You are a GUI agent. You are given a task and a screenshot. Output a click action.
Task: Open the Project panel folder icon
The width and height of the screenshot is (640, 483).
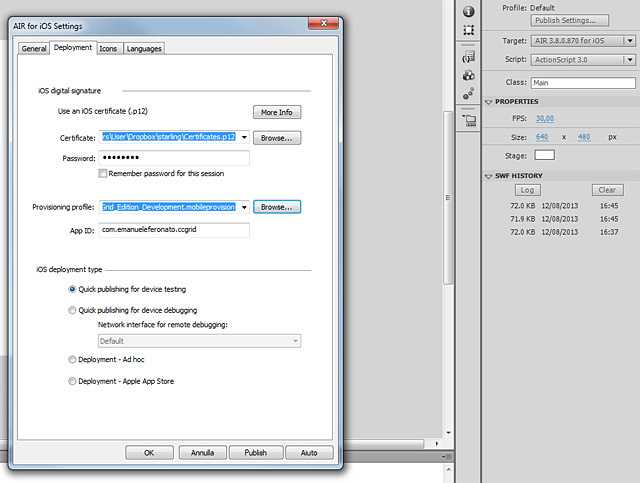click(x=468, y=119)
